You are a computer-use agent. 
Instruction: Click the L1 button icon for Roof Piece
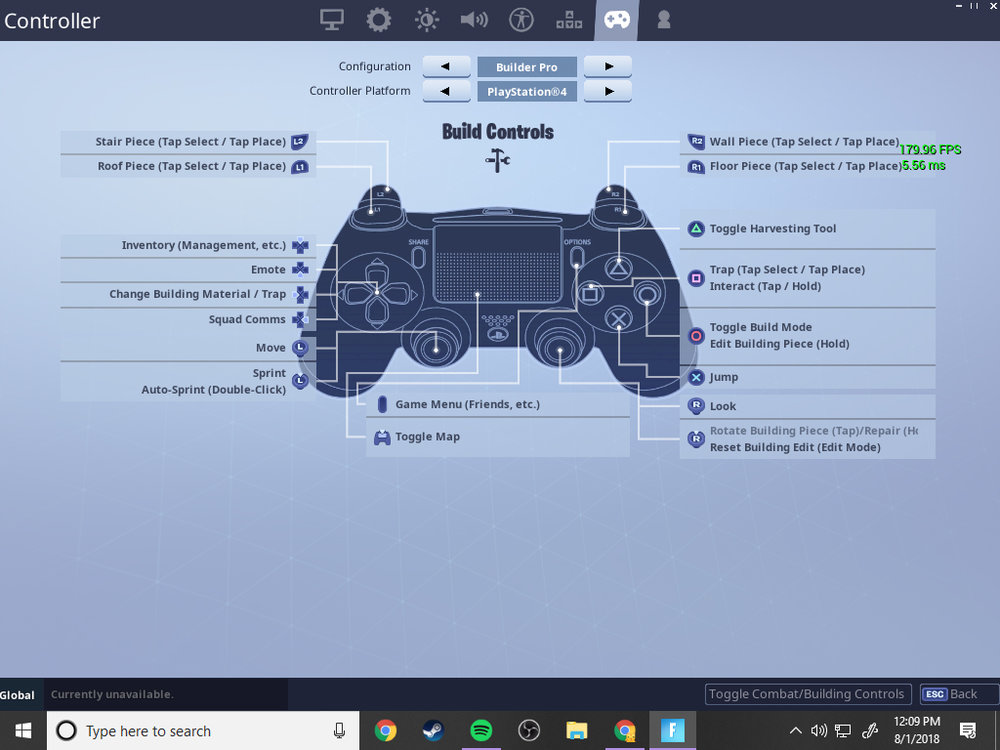coord(300,167)
